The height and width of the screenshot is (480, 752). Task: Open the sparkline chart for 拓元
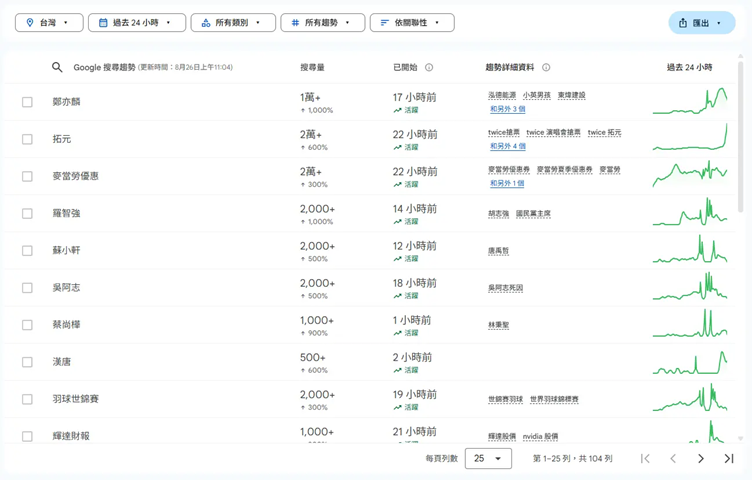click(x=690, y=138)
